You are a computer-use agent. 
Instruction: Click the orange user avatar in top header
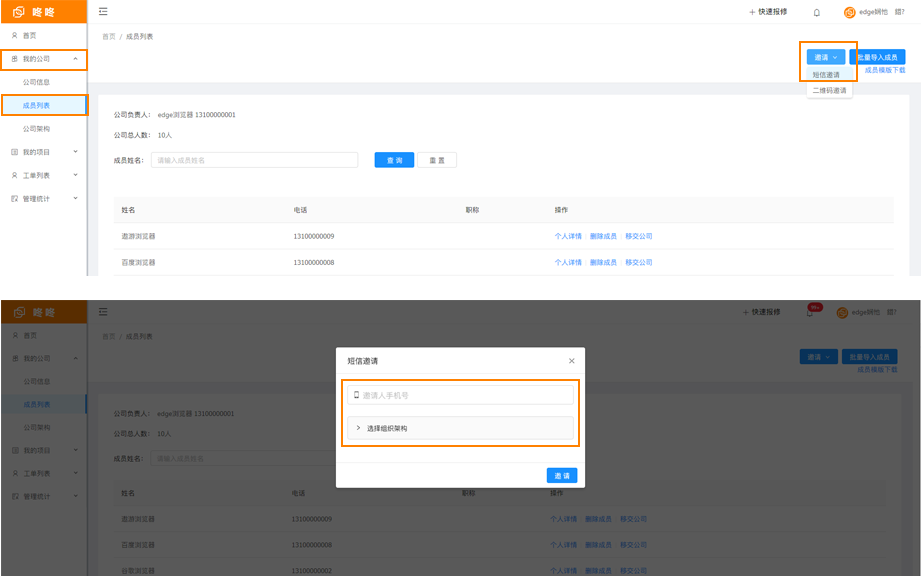pyautogui.click(x=850, y=12)
